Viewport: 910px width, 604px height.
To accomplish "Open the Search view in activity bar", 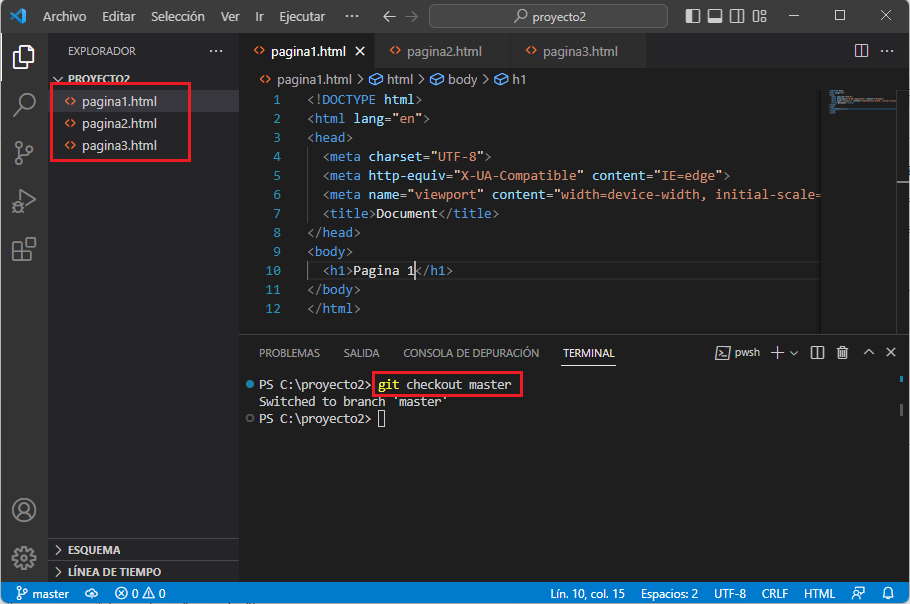I will [24, 104].
